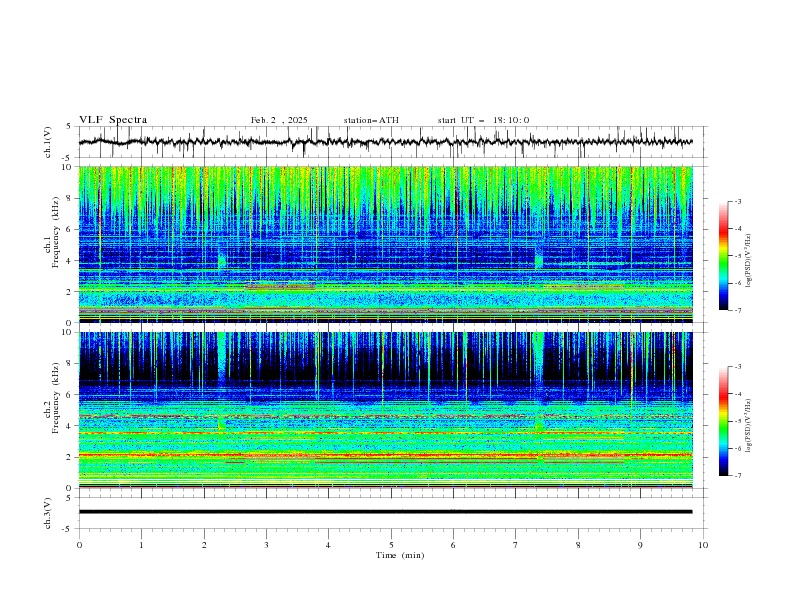Click the time axis tick label '10'

[x=703, y=545]
